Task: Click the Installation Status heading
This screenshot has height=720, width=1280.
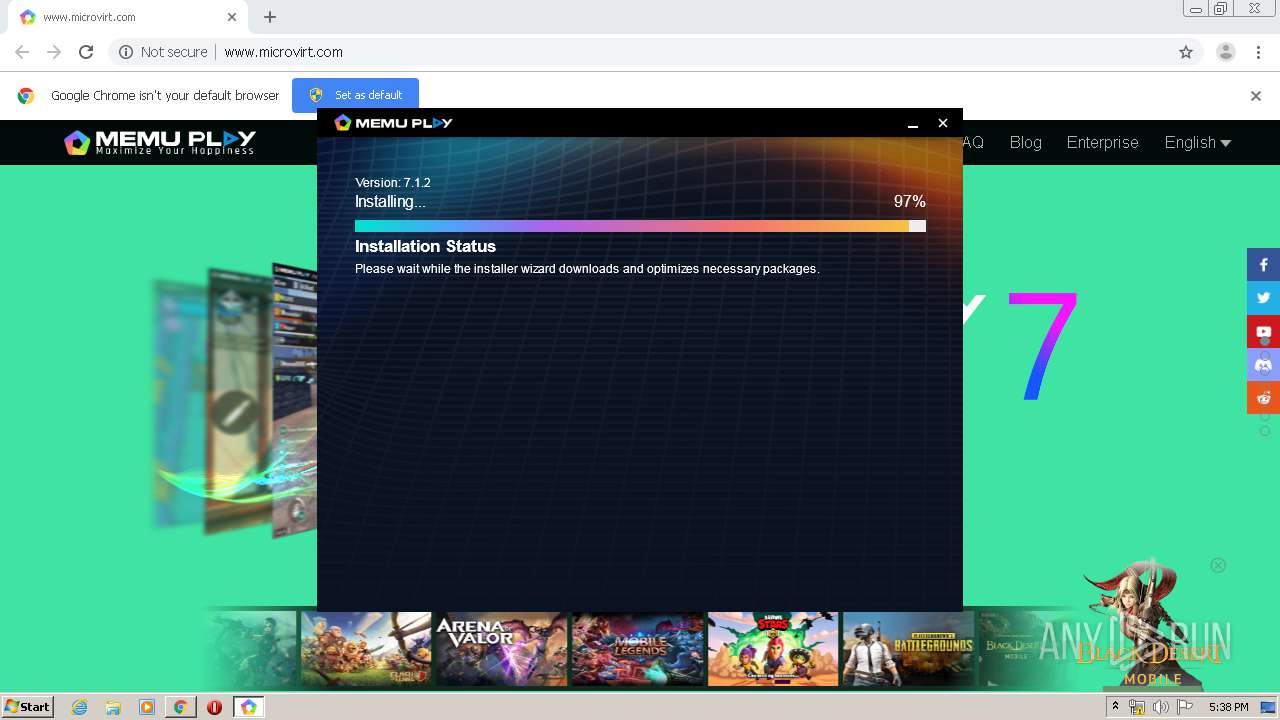Action: click(x=425, y=246)
